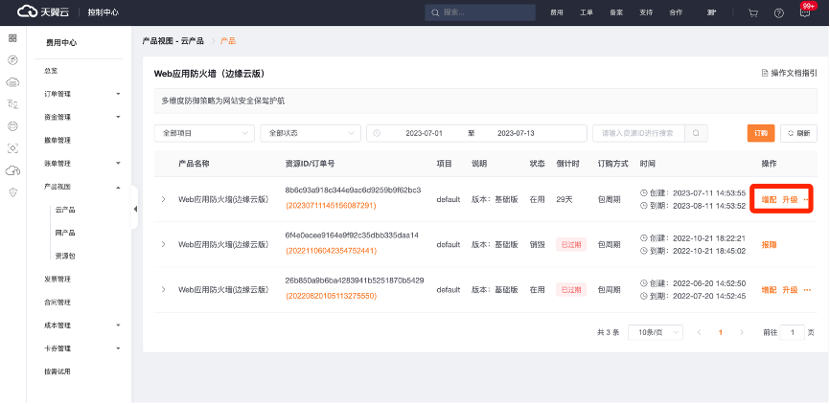
Task: Expand row with ID 6f4e0ecee9164e9f92c35dbb335daa14
Action: pyautogui.click(x=164, y=245)
